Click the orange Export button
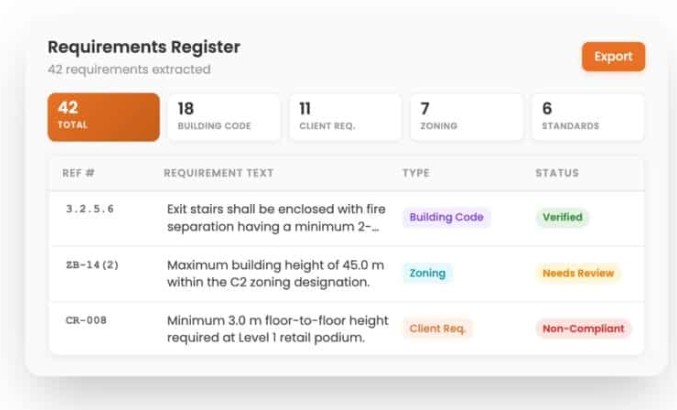 pos(613,57)
